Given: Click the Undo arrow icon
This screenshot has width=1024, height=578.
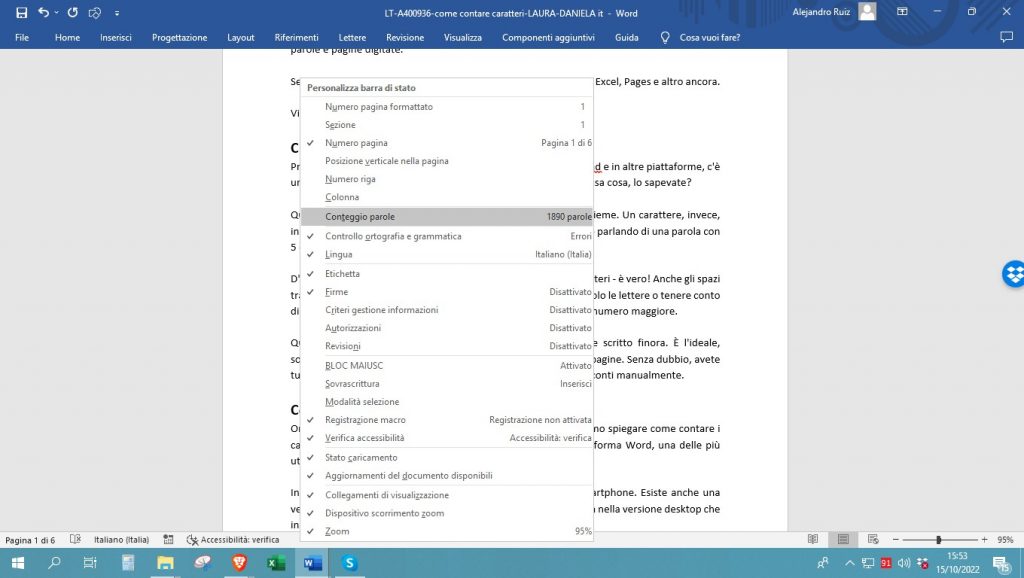Looking at the screenshot, I should tap(43, 12).
